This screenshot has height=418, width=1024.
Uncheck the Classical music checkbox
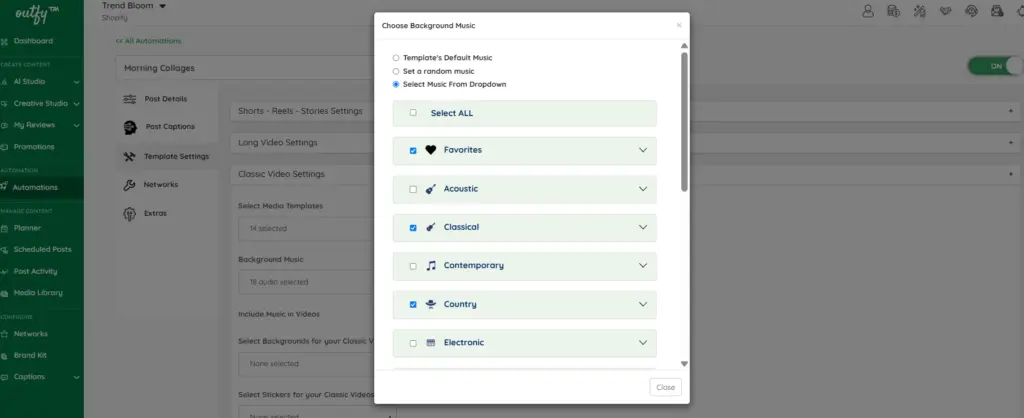pyautogui.click(x=413, y=228)
